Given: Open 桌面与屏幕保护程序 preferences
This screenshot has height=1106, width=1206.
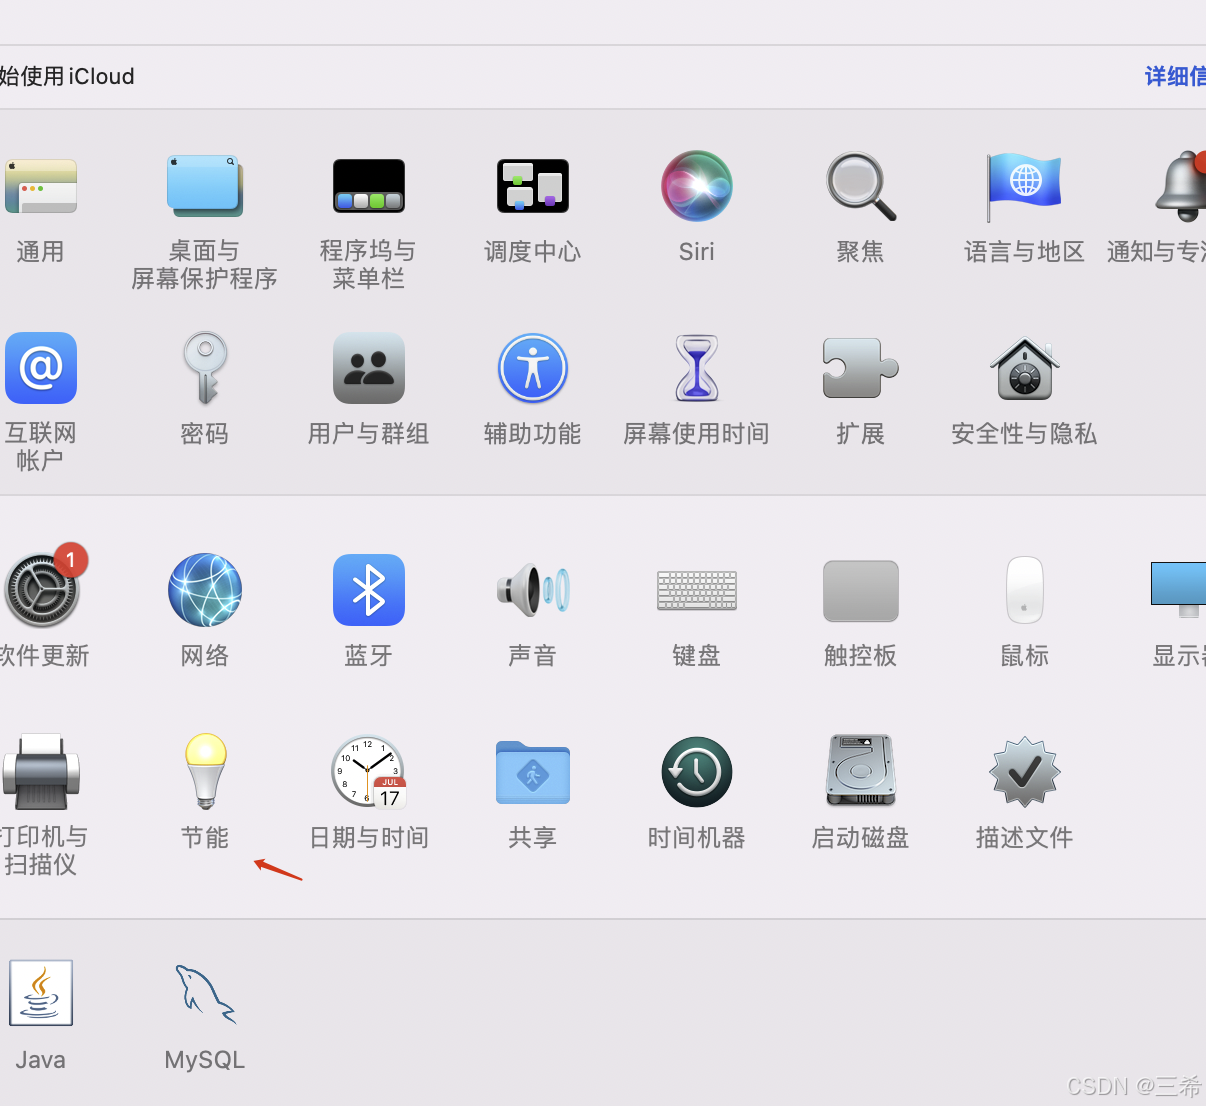Looking at the screenshot, I should click(x=205, y=186).
